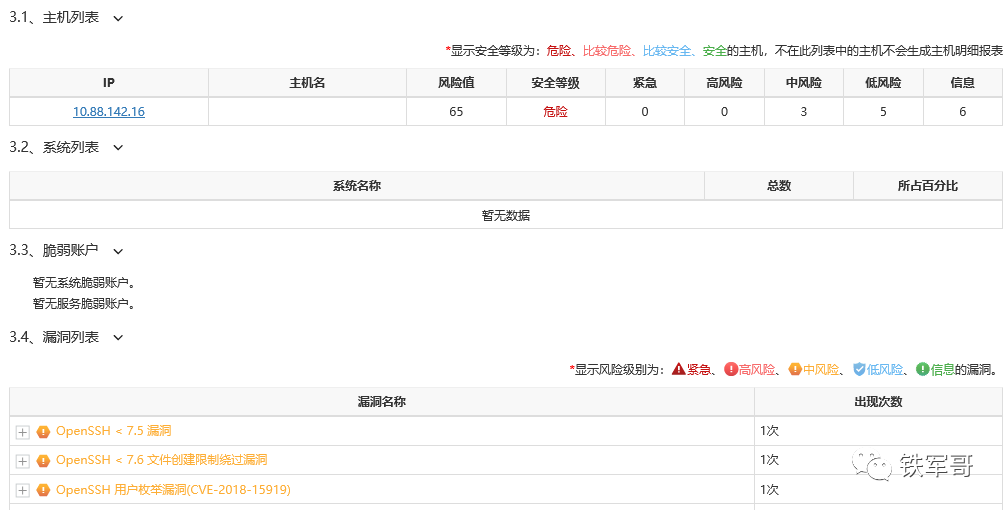The height and width of the screenshot is (510, 1006).
Task: Click the 比较危险 label in the security legend
Action: [607, 51]
